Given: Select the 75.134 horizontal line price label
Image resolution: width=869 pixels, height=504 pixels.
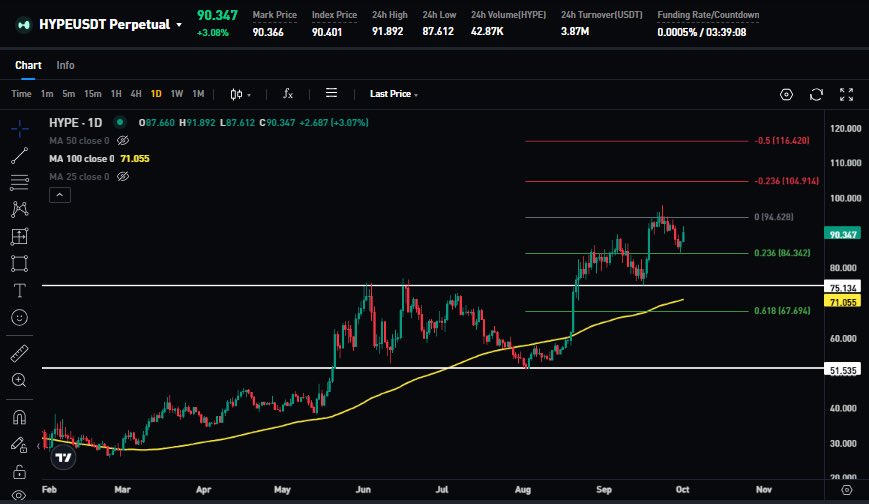Looking at the screenshot, I should click(843, 288).
